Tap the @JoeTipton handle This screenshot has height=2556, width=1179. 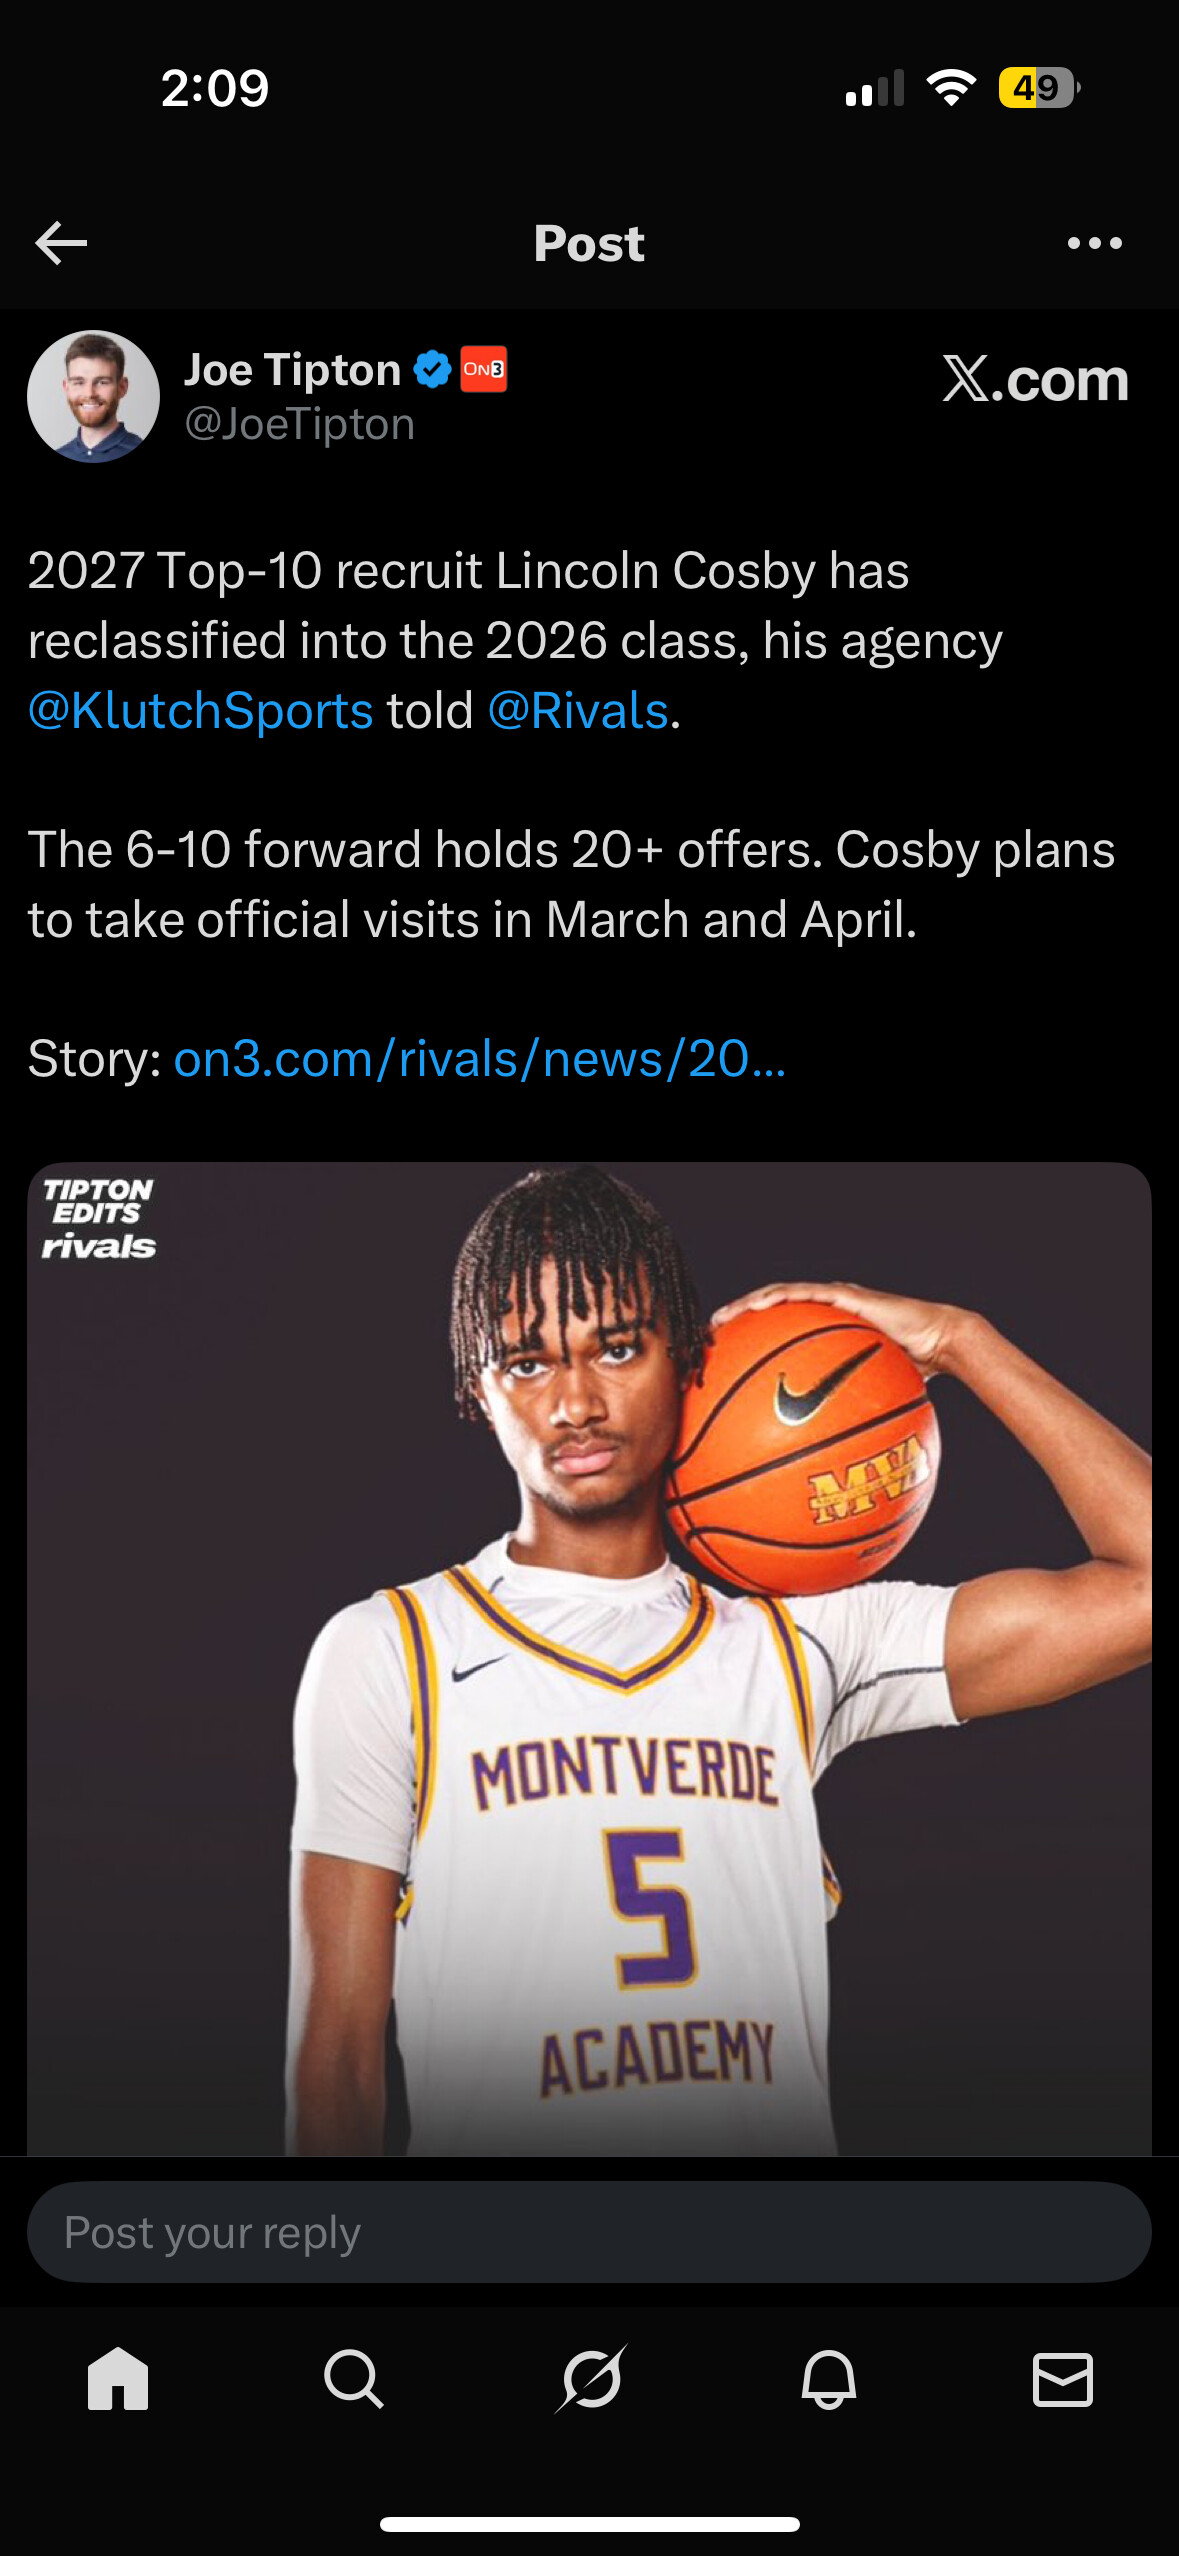[300, 424]
